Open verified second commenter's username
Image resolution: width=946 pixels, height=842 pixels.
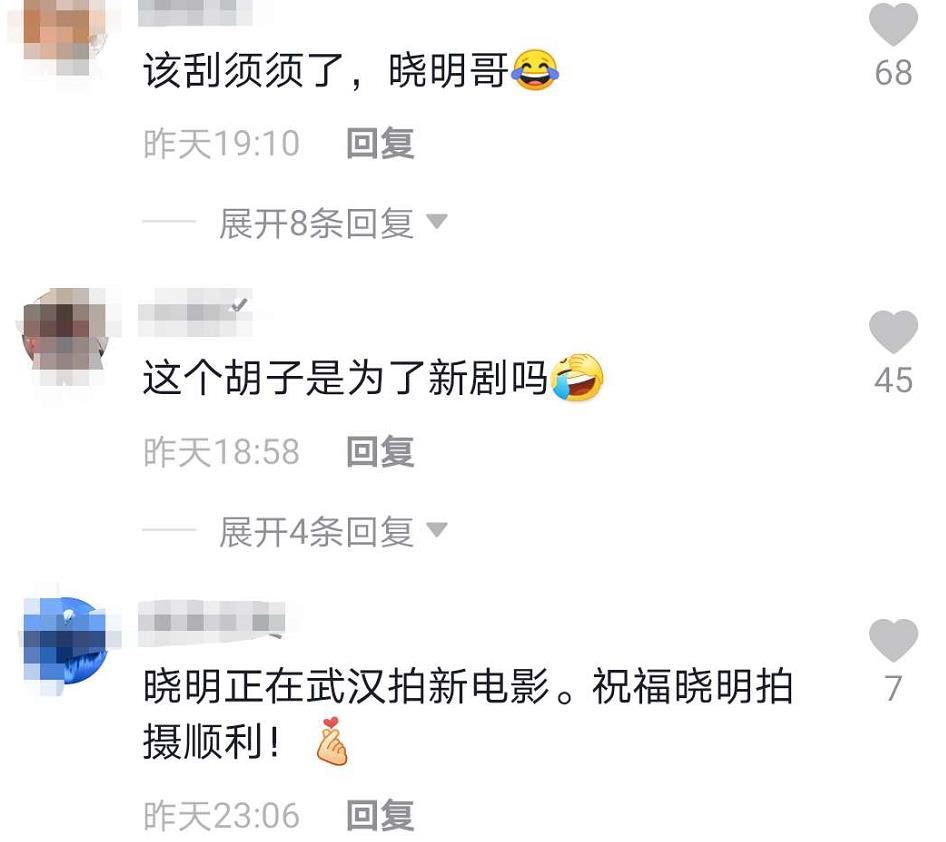195,312
